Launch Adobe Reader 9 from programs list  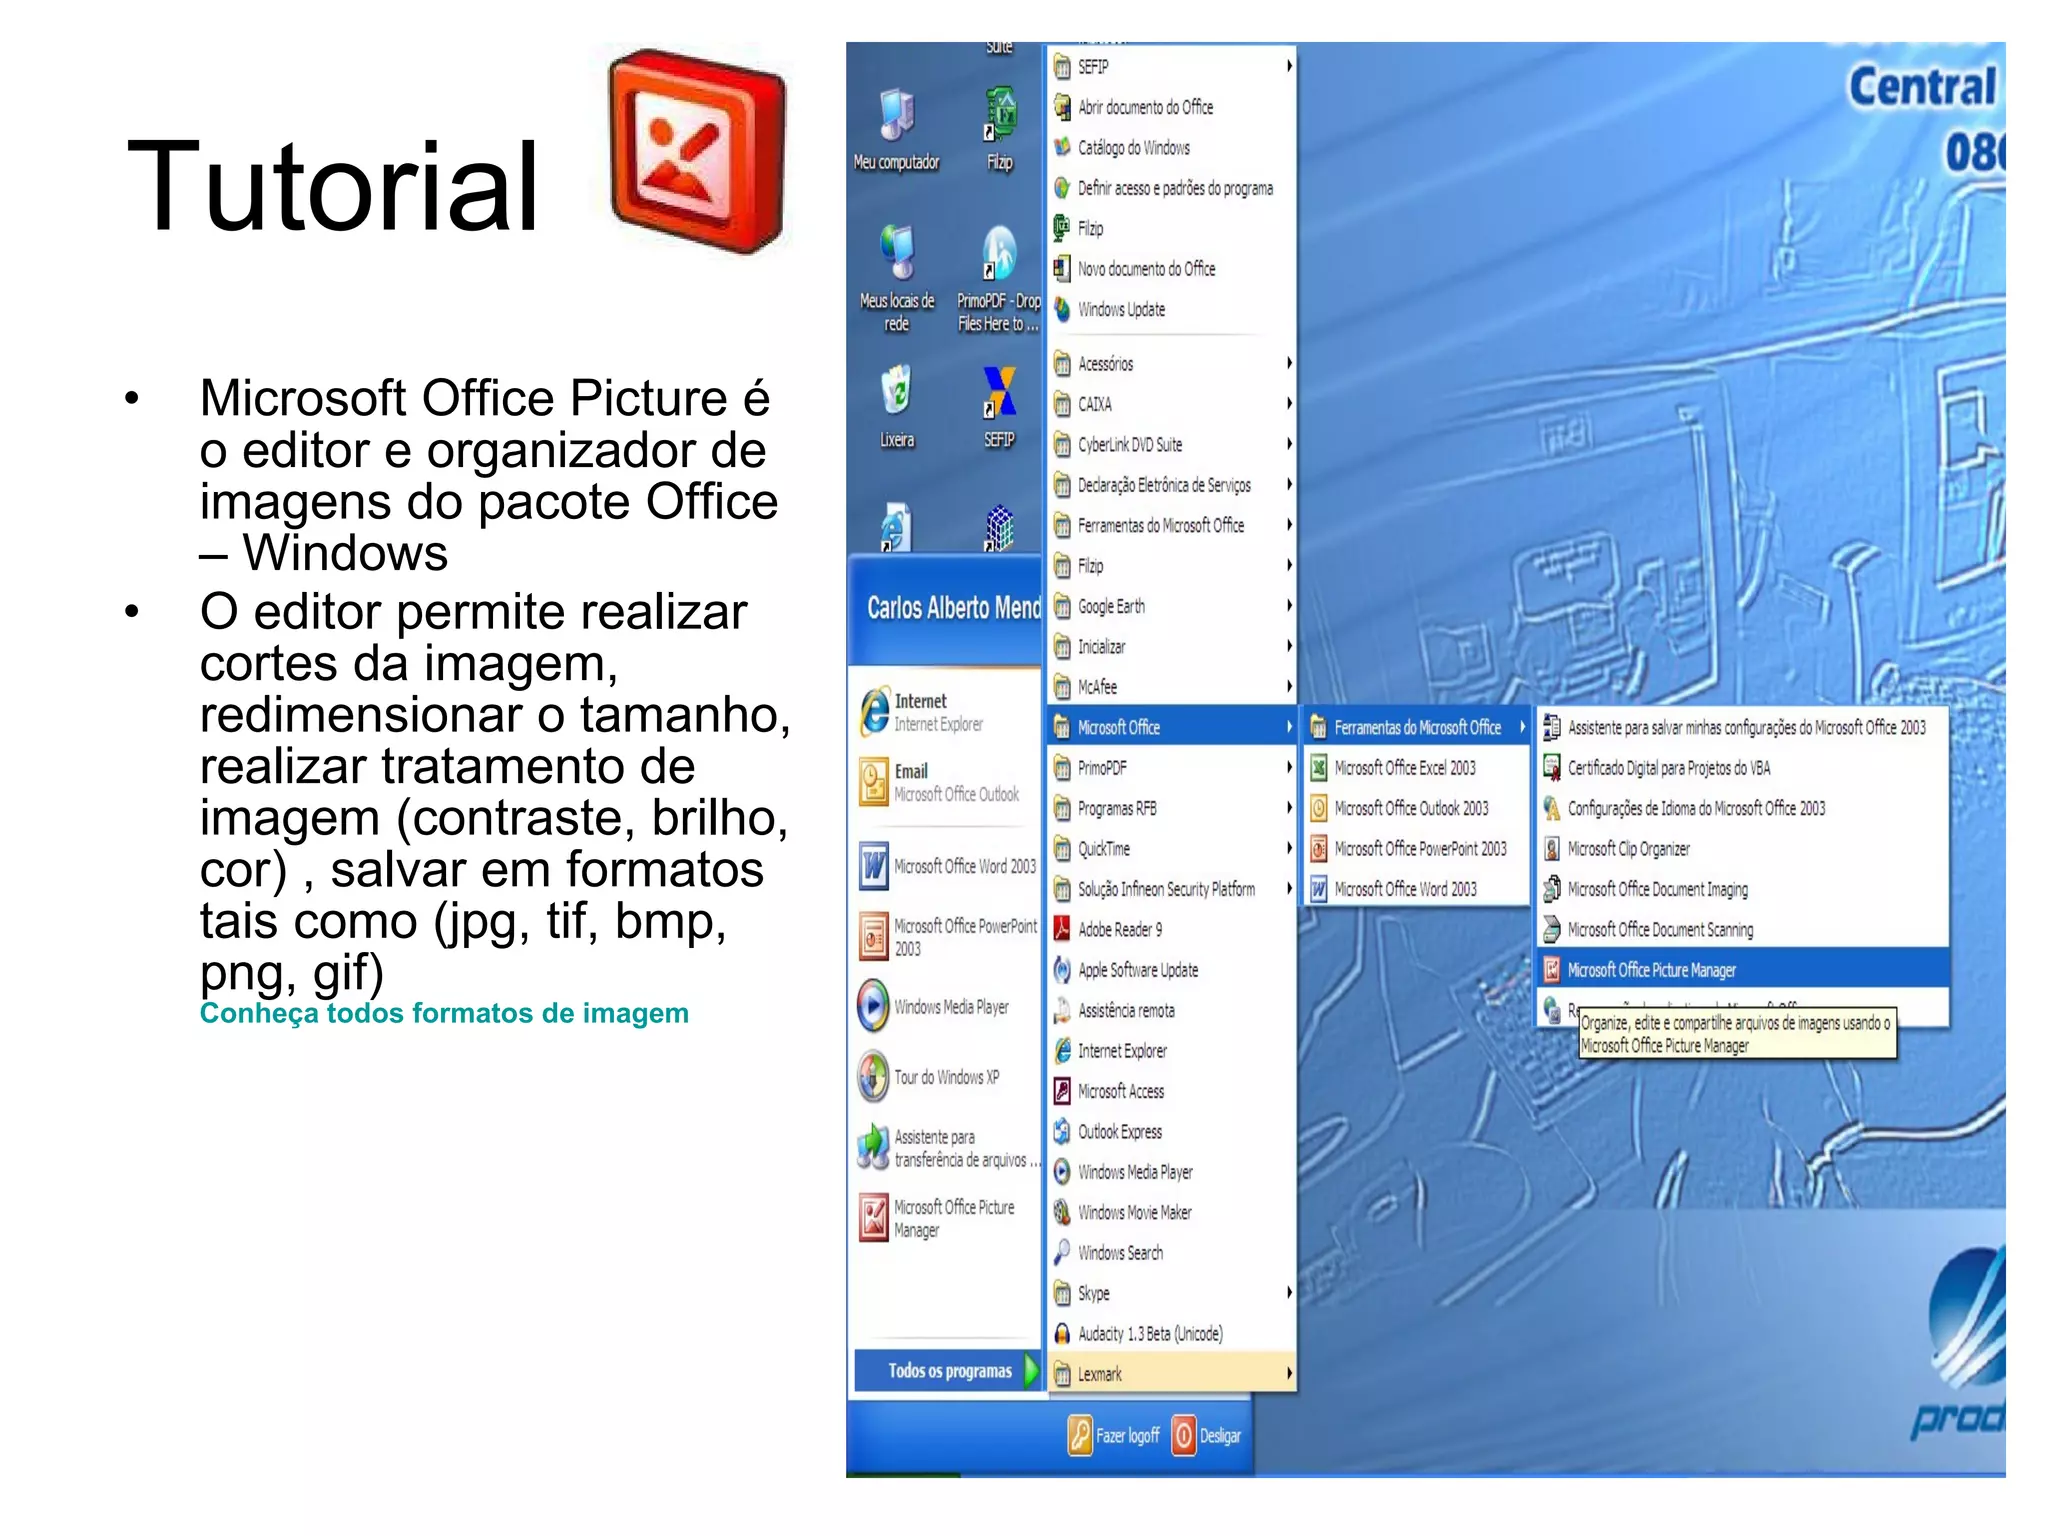(1119, 929)
